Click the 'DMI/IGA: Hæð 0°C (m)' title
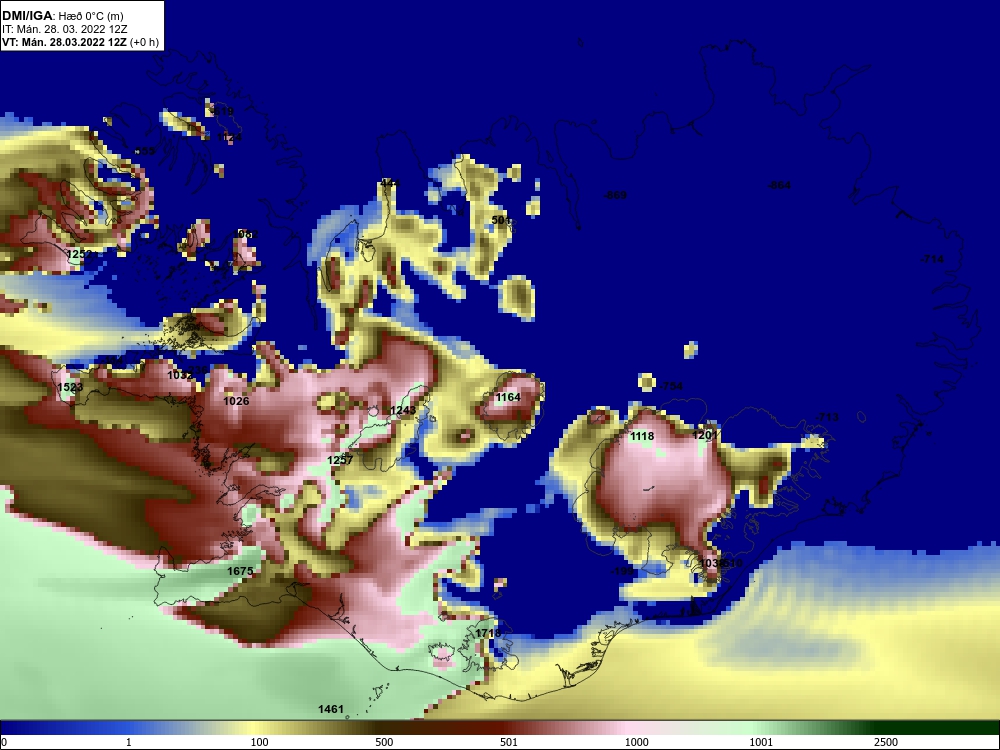Viewport: 1000px width, 750px height. pyautogui.click(x=63, y=16)
